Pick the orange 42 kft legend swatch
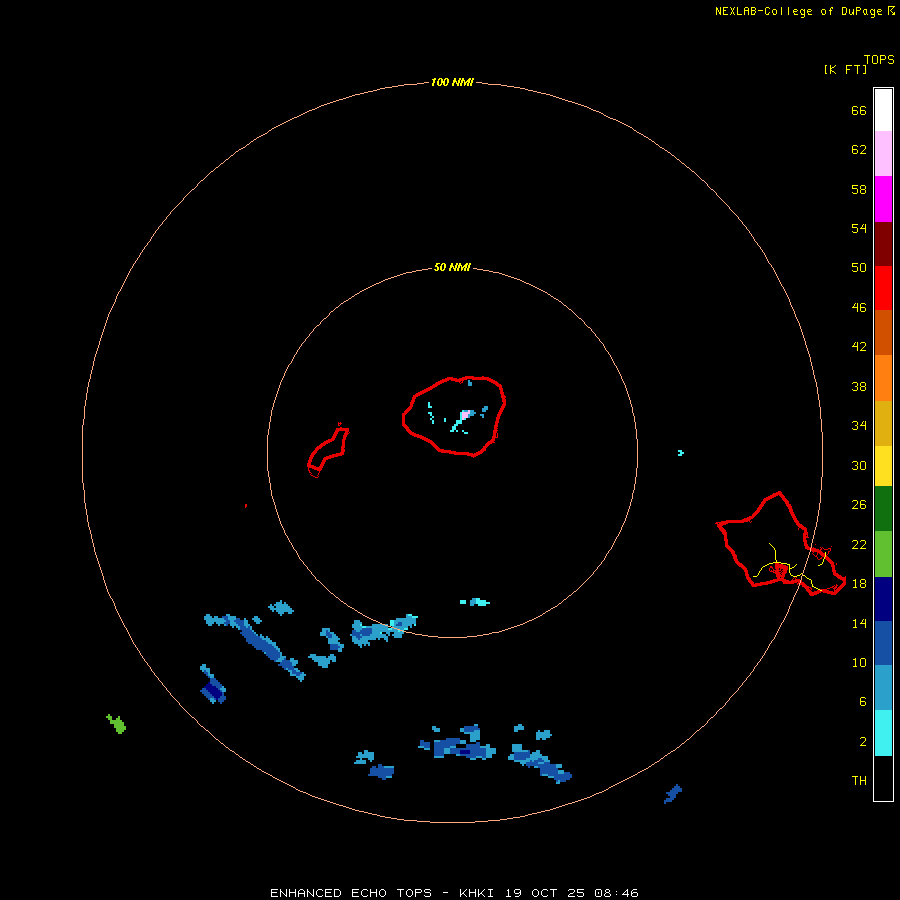The image size is (900, 900). [883, 378]
